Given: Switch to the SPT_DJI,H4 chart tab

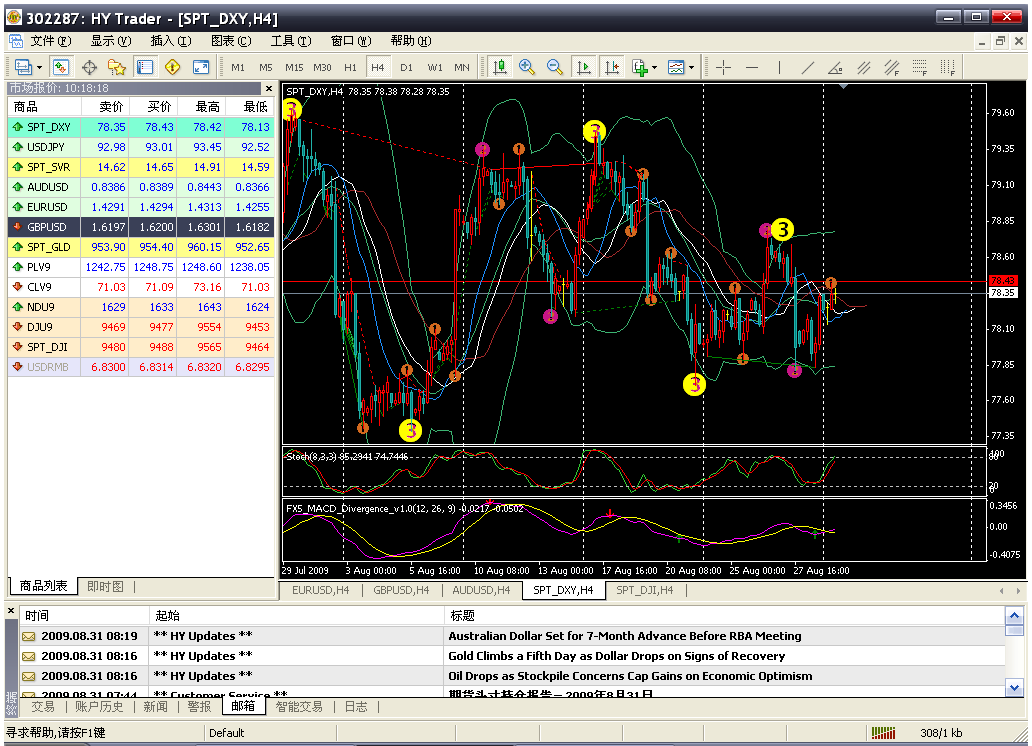Looking at the screenshot, I should [644, 590].
